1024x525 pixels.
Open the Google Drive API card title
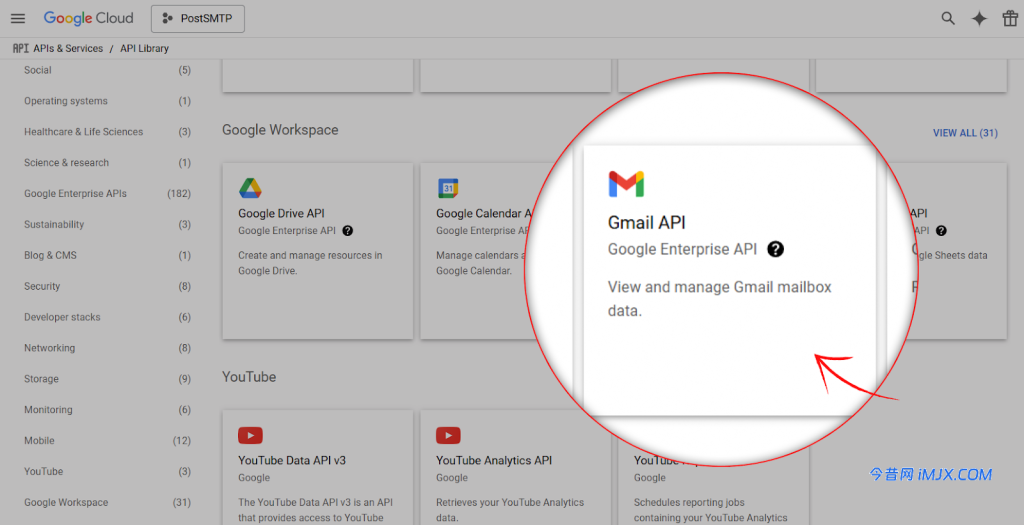281,214
